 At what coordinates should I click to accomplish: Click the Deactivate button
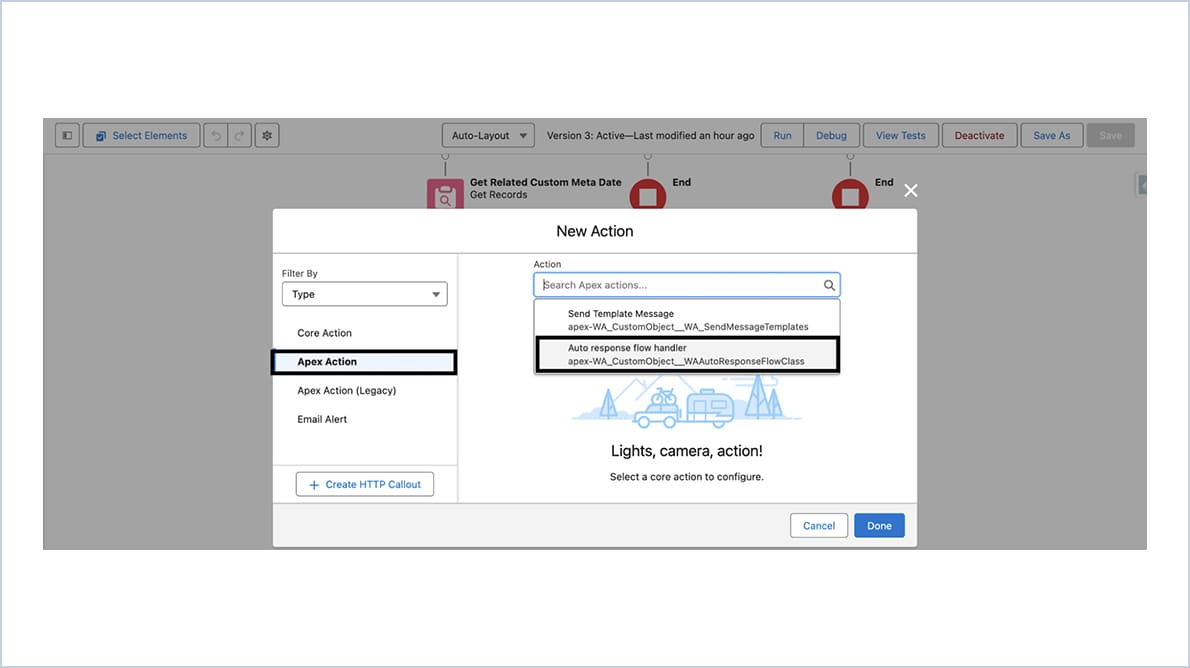(x=979, y=135)
